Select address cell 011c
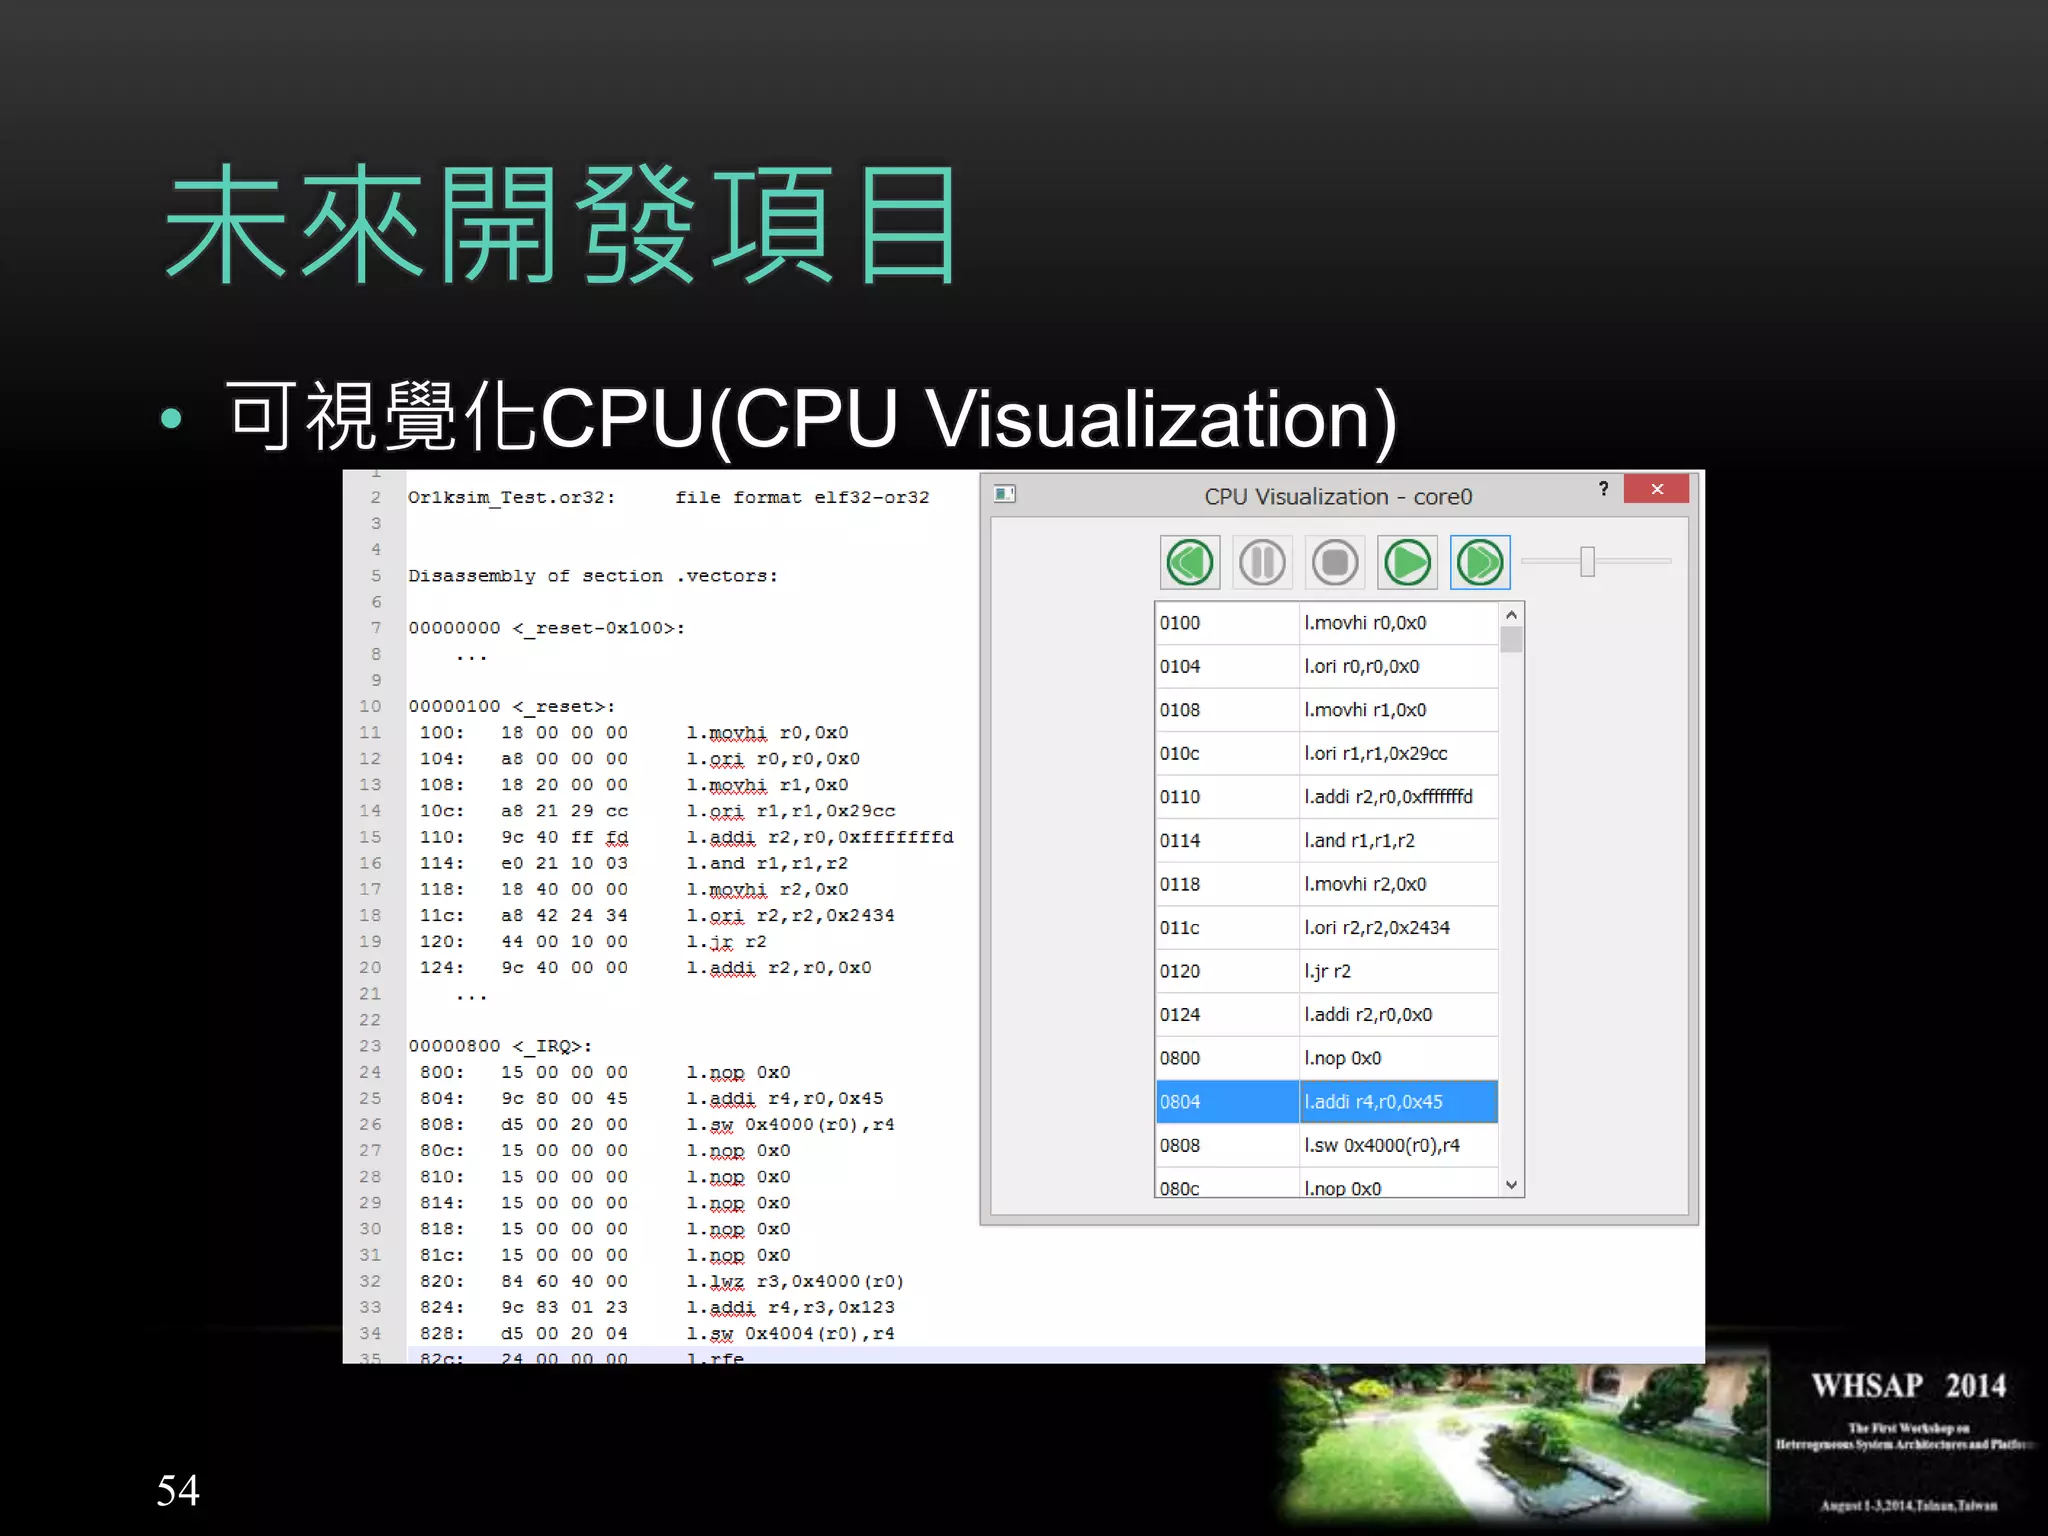 pyautogui.click(x=1227, y=928)
